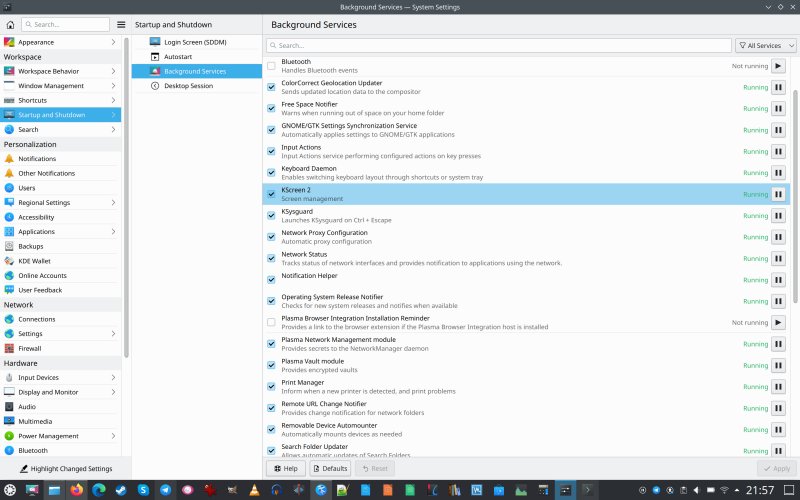
Task: Open the All Services filter dropdown
Action: tap(766, 45)
